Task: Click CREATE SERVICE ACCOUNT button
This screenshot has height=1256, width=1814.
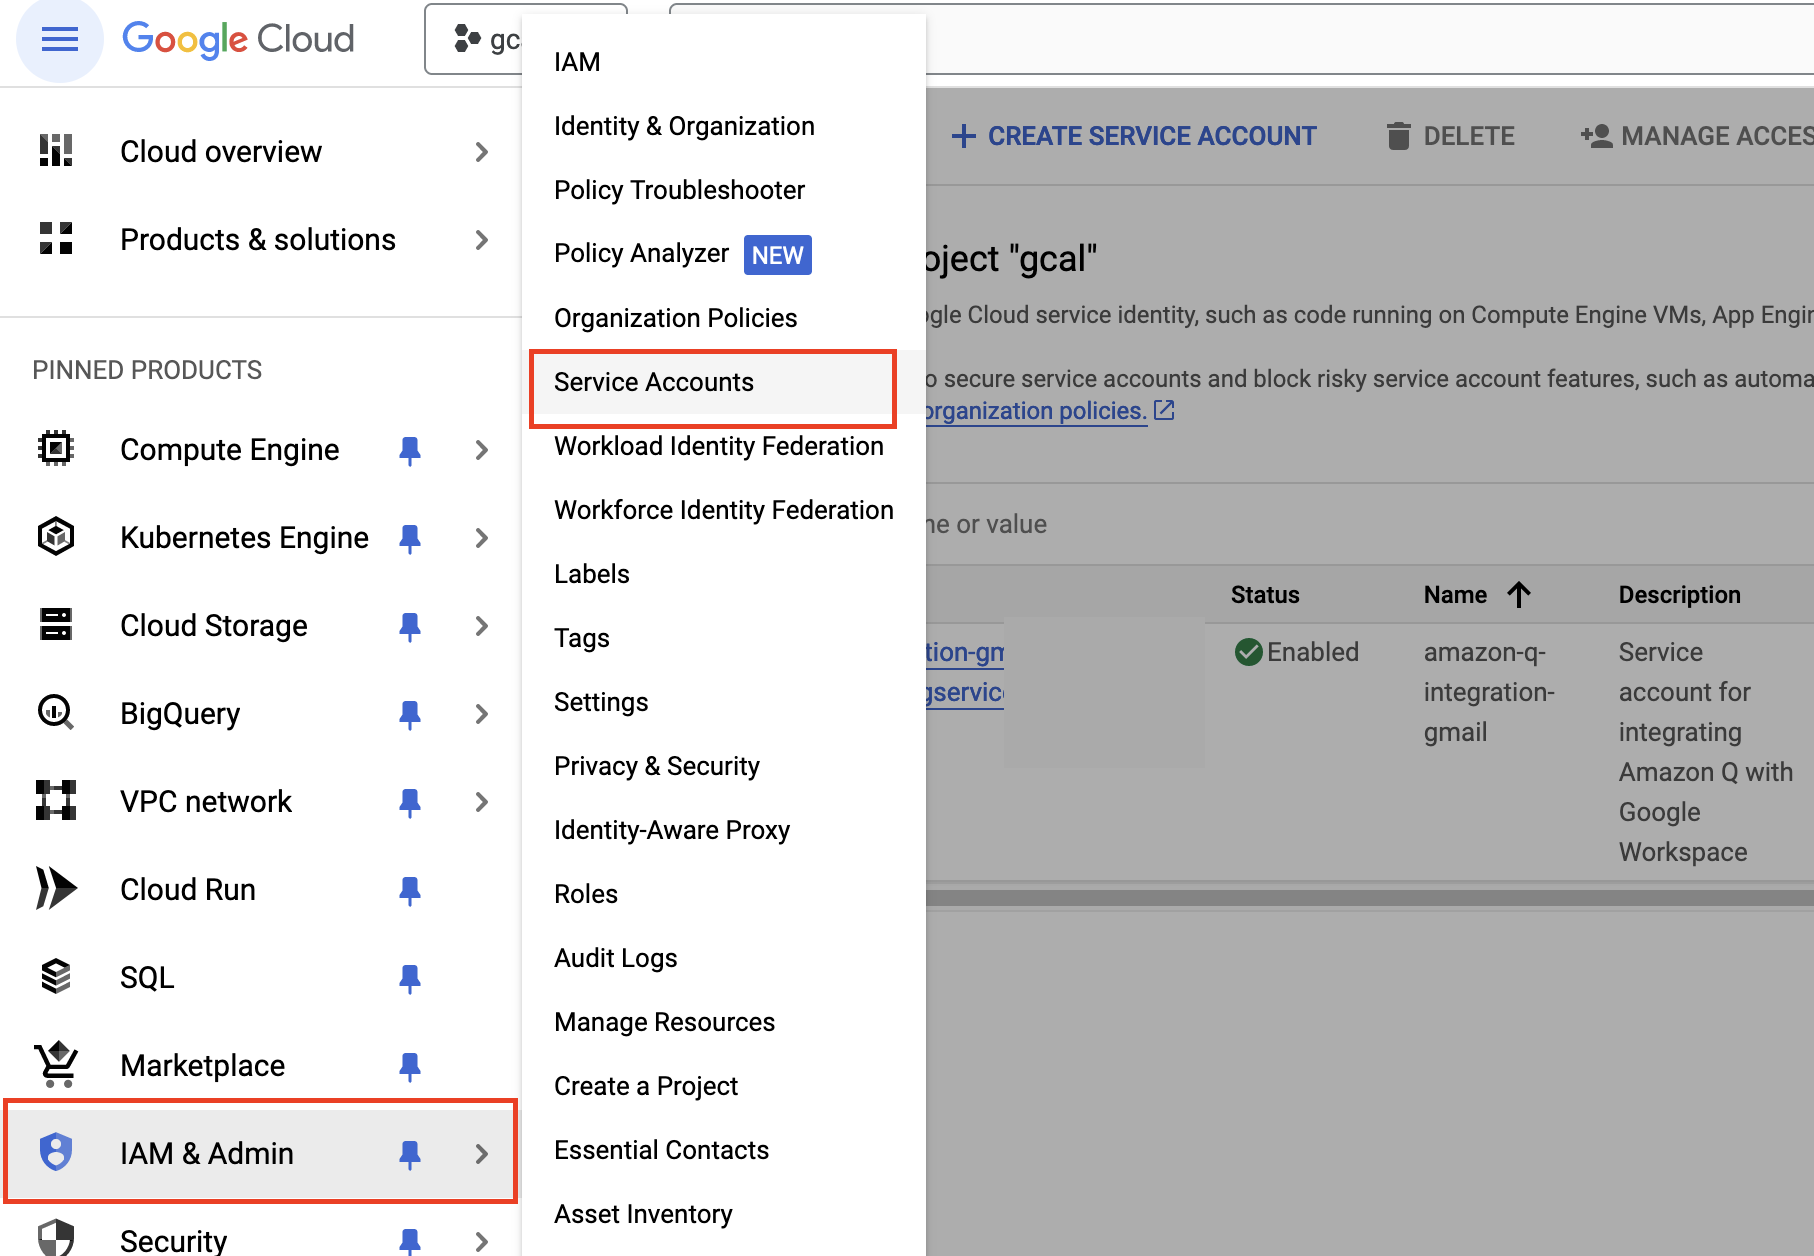Action: (x=1134, y=136)
